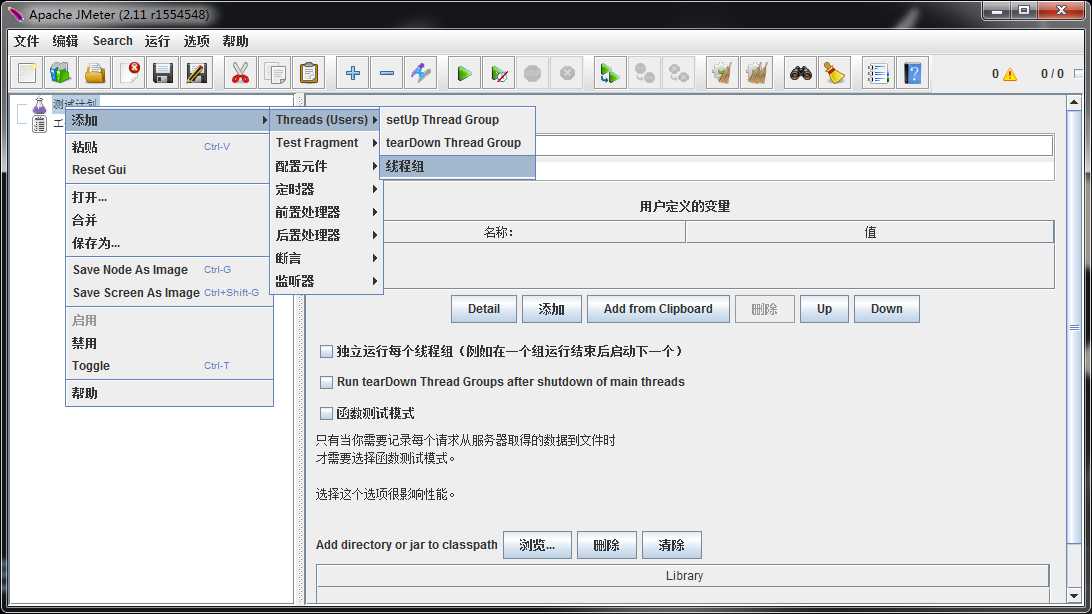Click the Cut scissors icon

click(x=240, y=72)
